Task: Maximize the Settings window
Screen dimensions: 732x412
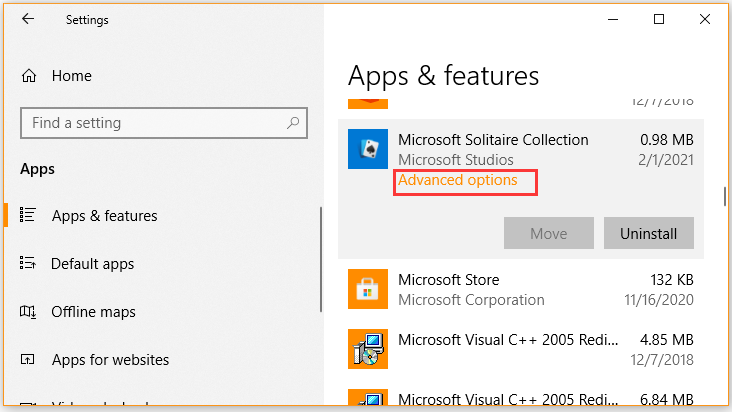Action: [x=659, y=19]
